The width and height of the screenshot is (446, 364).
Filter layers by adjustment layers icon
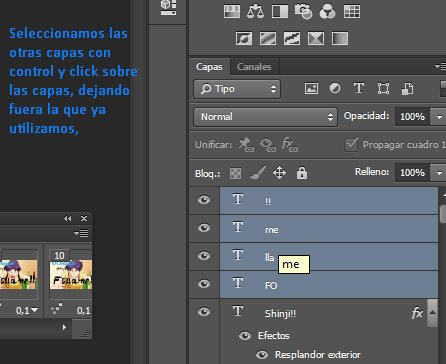click(335, 88)
